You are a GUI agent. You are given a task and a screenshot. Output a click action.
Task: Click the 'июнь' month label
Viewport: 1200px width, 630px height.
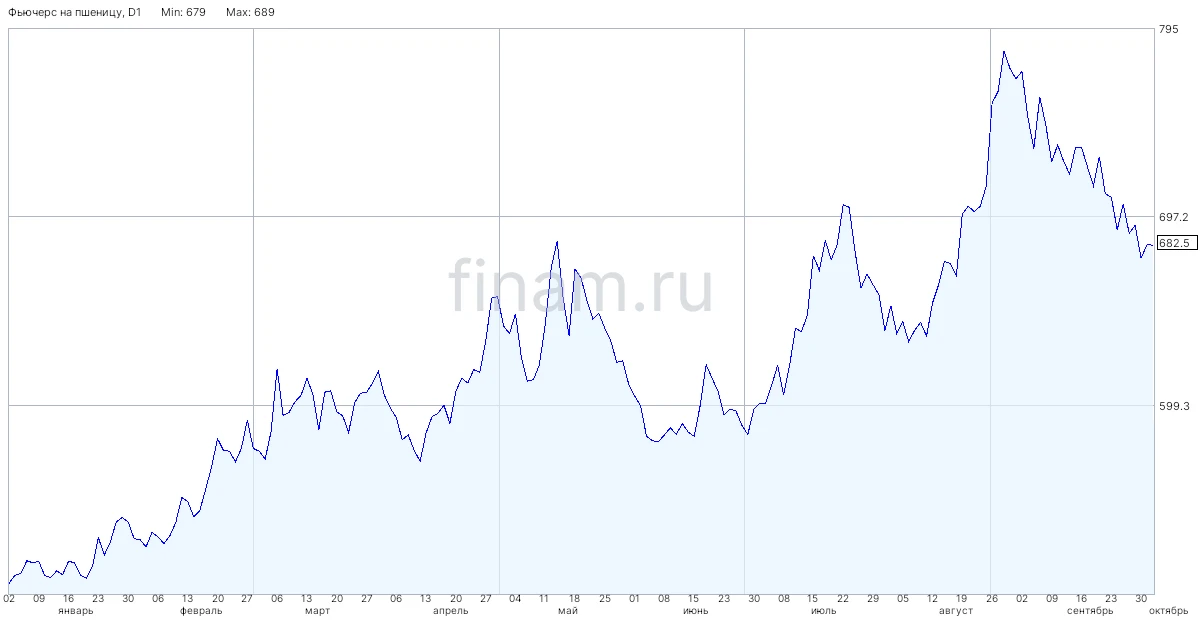pos(696,610)
